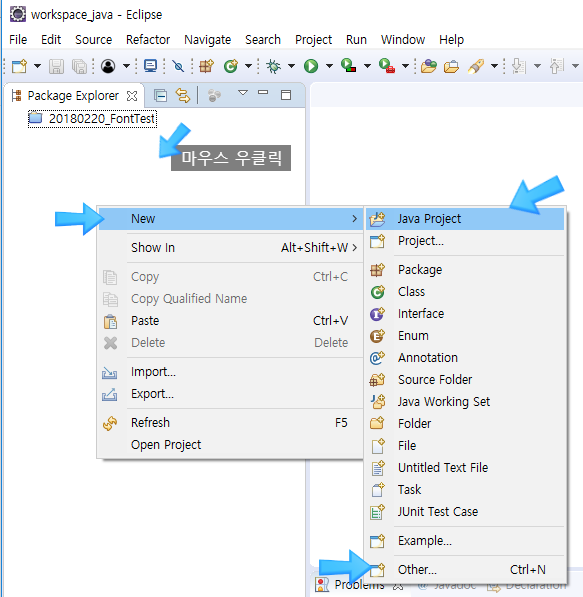Click the Debug bug icon
This screenshot has width=583, height=597.
(273, 66)
